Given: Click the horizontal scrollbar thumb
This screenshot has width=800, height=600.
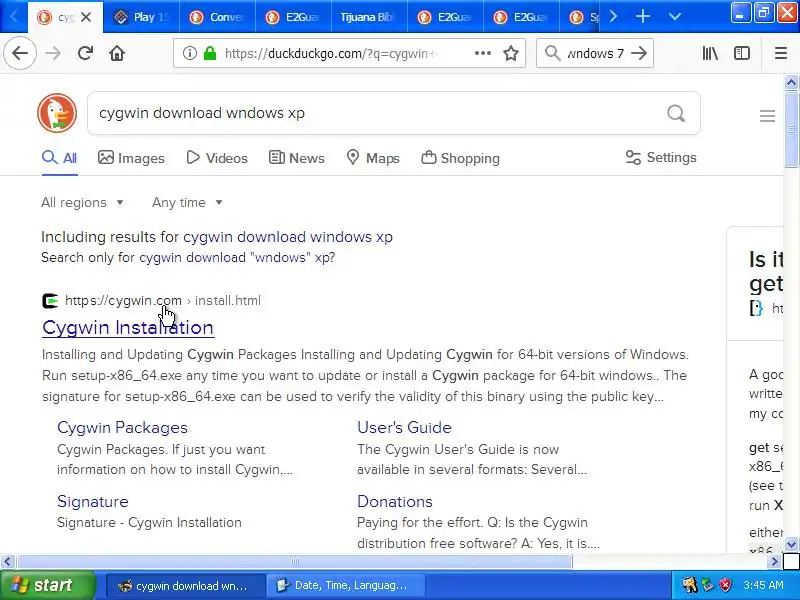Looking at the screenshot, I should 294,562.
